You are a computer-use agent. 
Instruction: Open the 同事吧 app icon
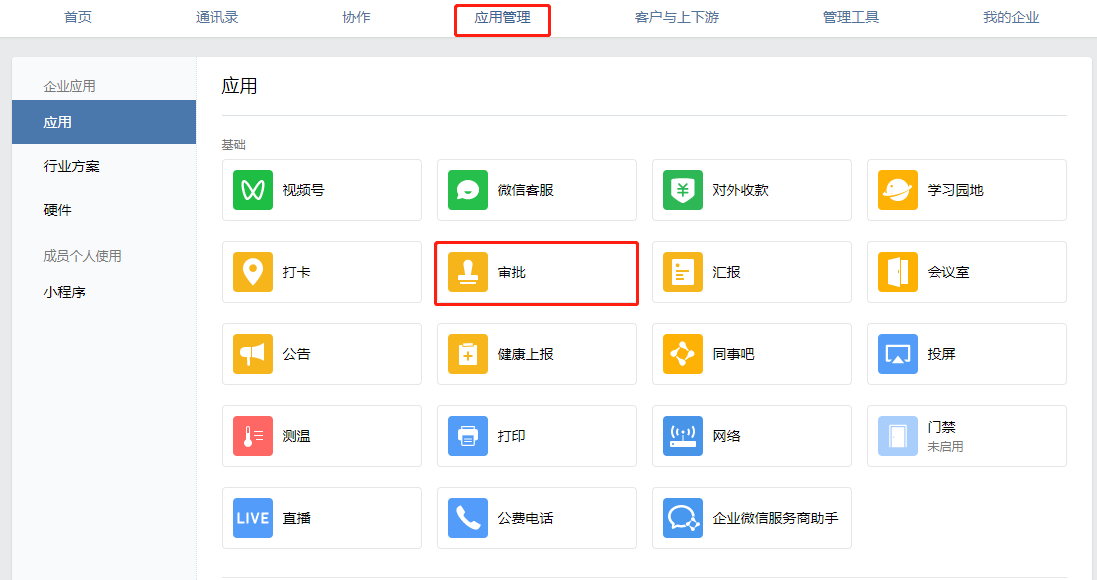[x=683, y=354]
